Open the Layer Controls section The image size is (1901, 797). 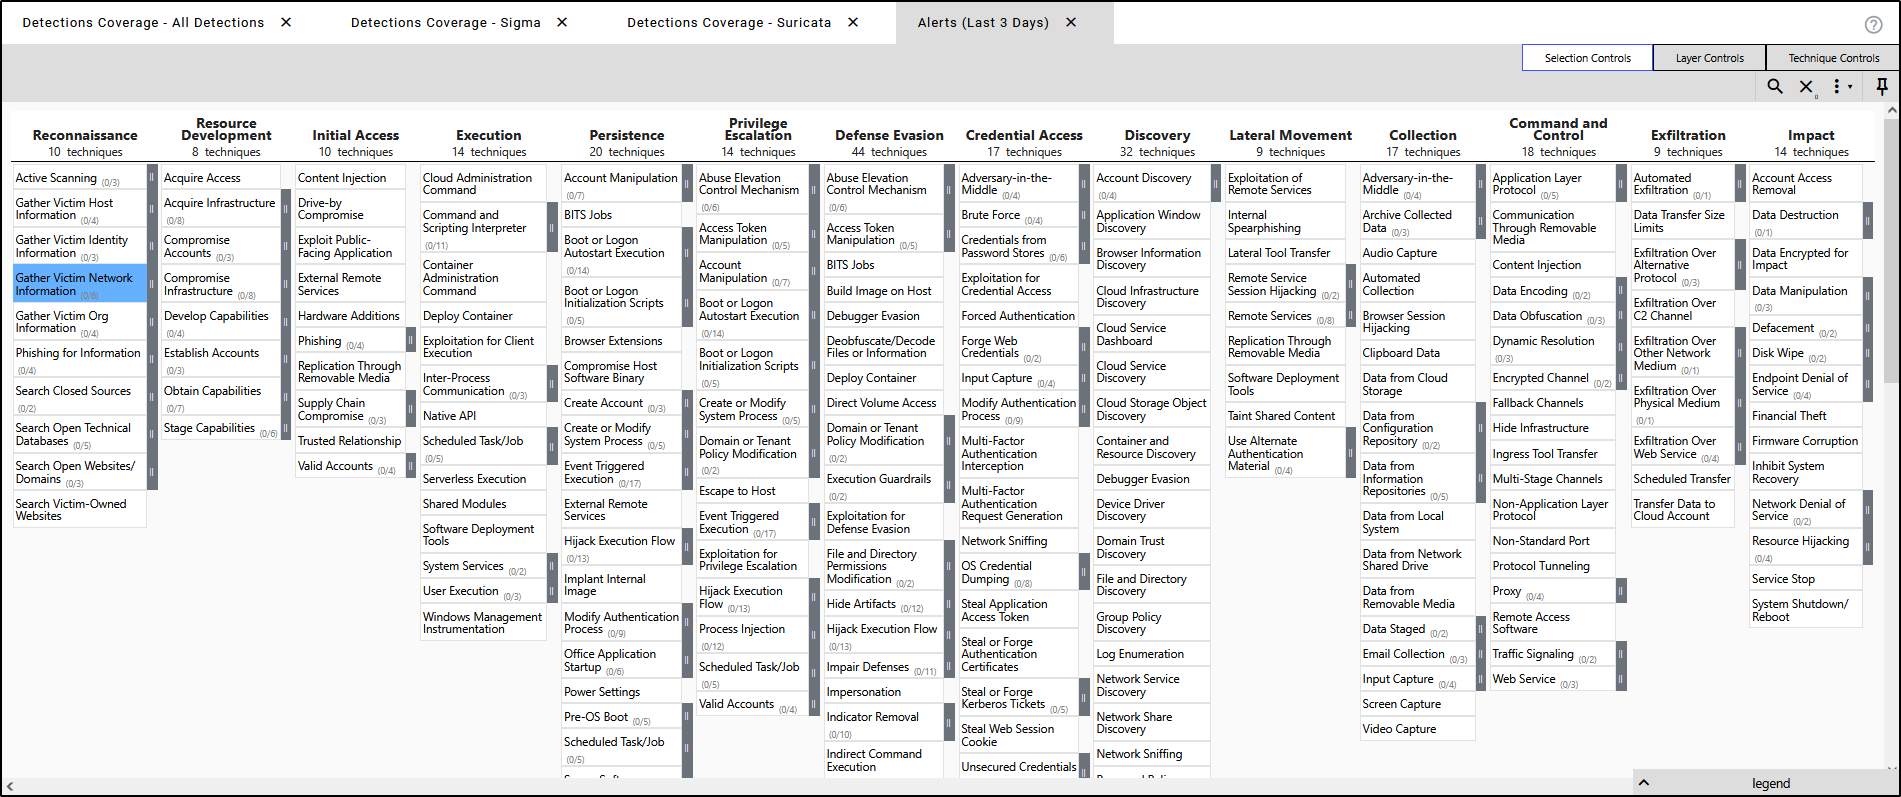pyautogui.click(x=1709, y=58)
